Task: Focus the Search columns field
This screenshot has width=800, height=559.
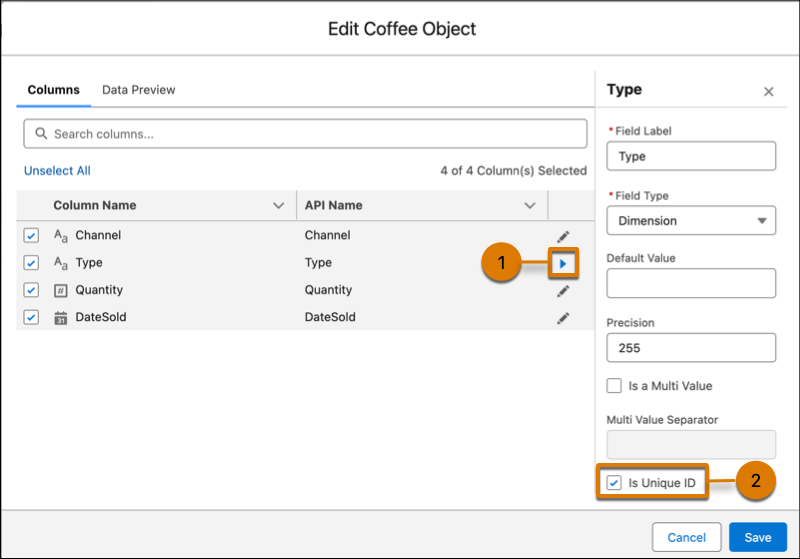Action: (305, 134)
